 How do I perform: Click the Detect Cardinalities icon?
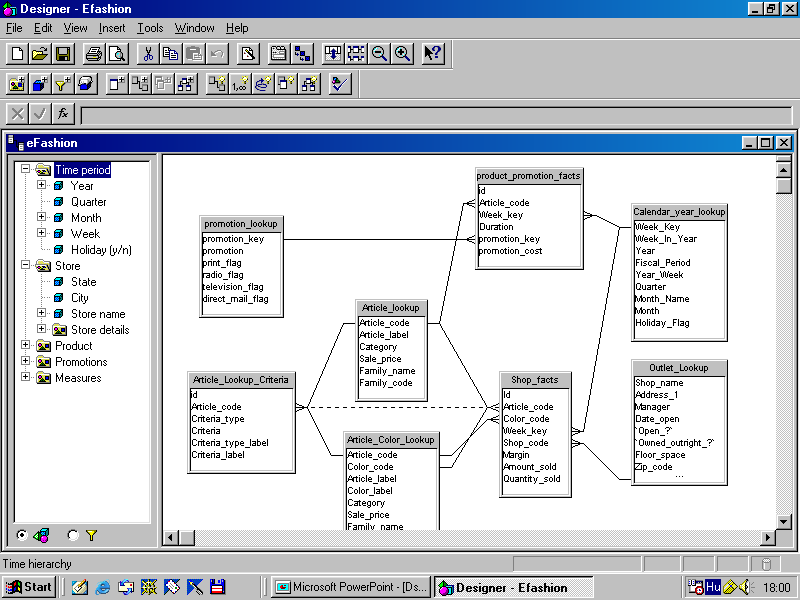pyautogui.click(x=240, y=84)
